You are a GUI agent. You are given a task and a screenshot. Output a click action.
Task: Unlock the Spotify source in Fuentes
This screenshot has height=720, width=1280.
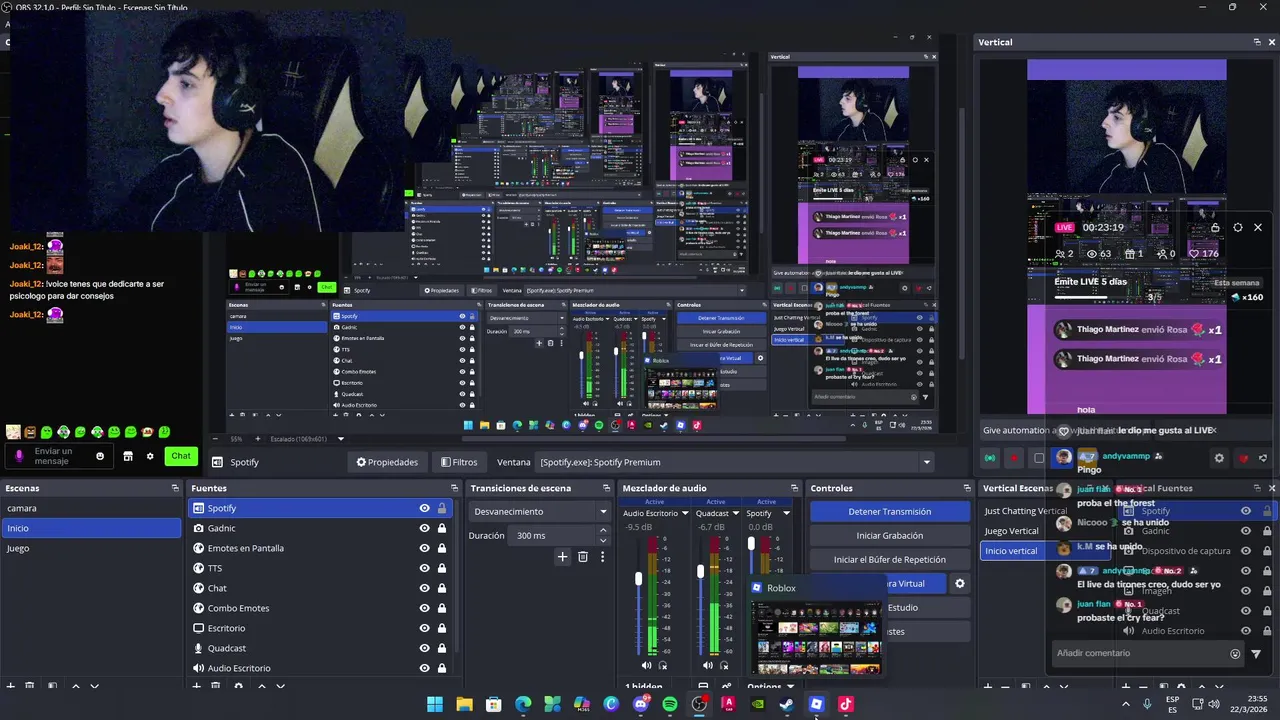441,508
